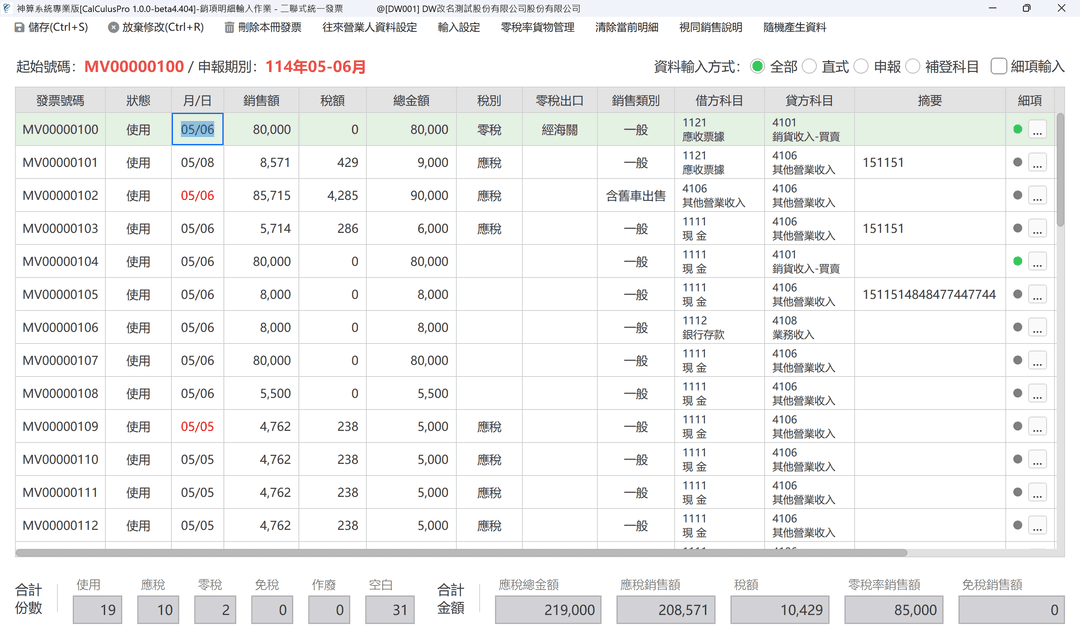The image size is (1080, 639).
Task: Open 零稅出口 cell showing 經海關
Action: tap(559, 130)
